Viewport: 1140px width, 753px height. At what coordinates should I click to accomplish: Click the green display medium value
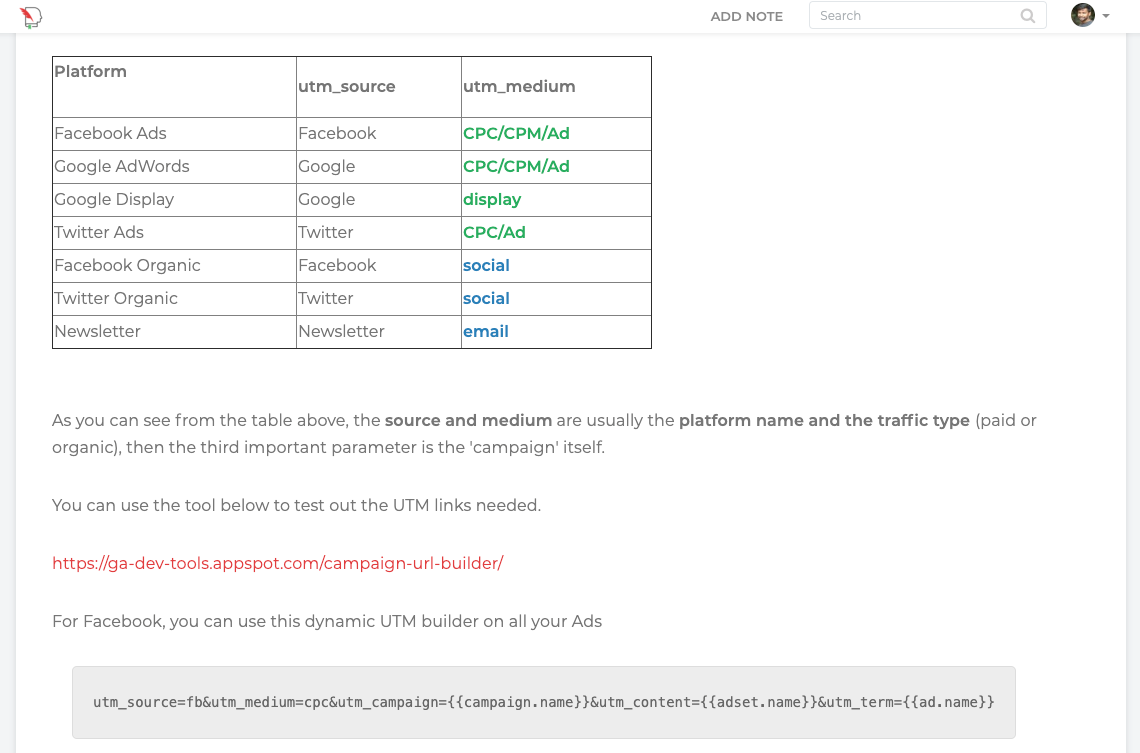[x=492, y=200]
